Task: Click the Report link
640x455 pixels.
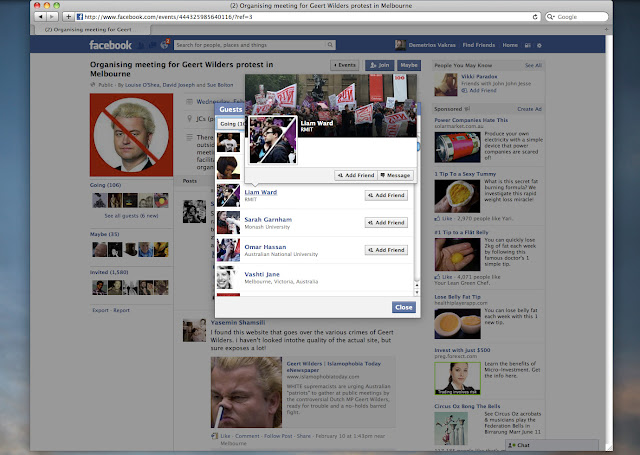Action: point(121,310)
